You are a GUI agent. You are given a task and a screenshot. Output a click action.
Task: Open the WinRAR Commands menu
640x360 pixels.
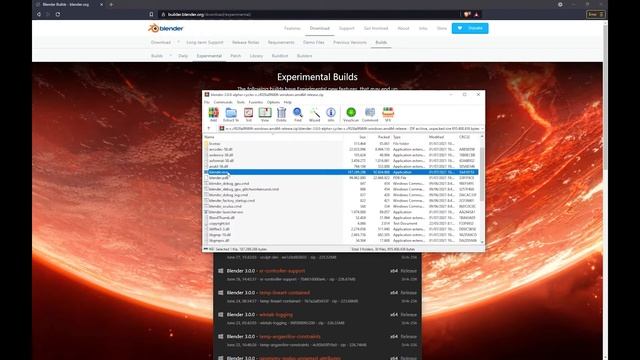223,102
